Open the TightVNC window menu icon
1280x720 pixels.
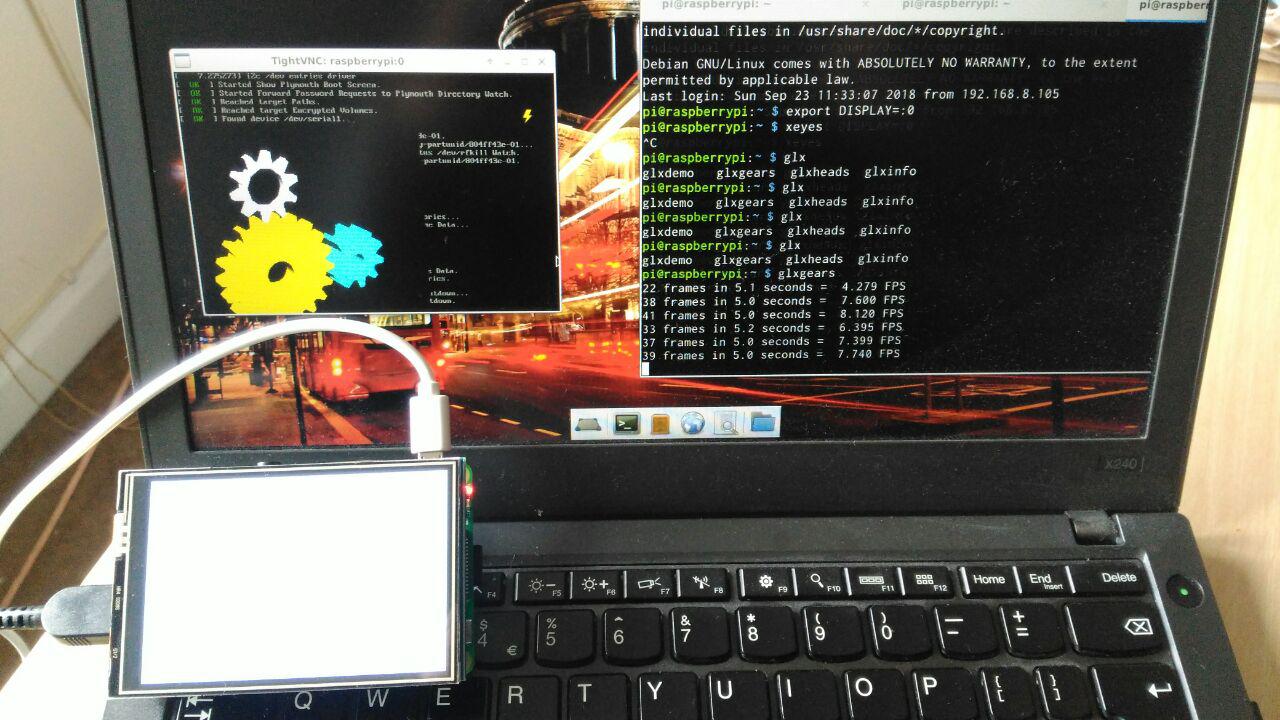pos(181,61)
